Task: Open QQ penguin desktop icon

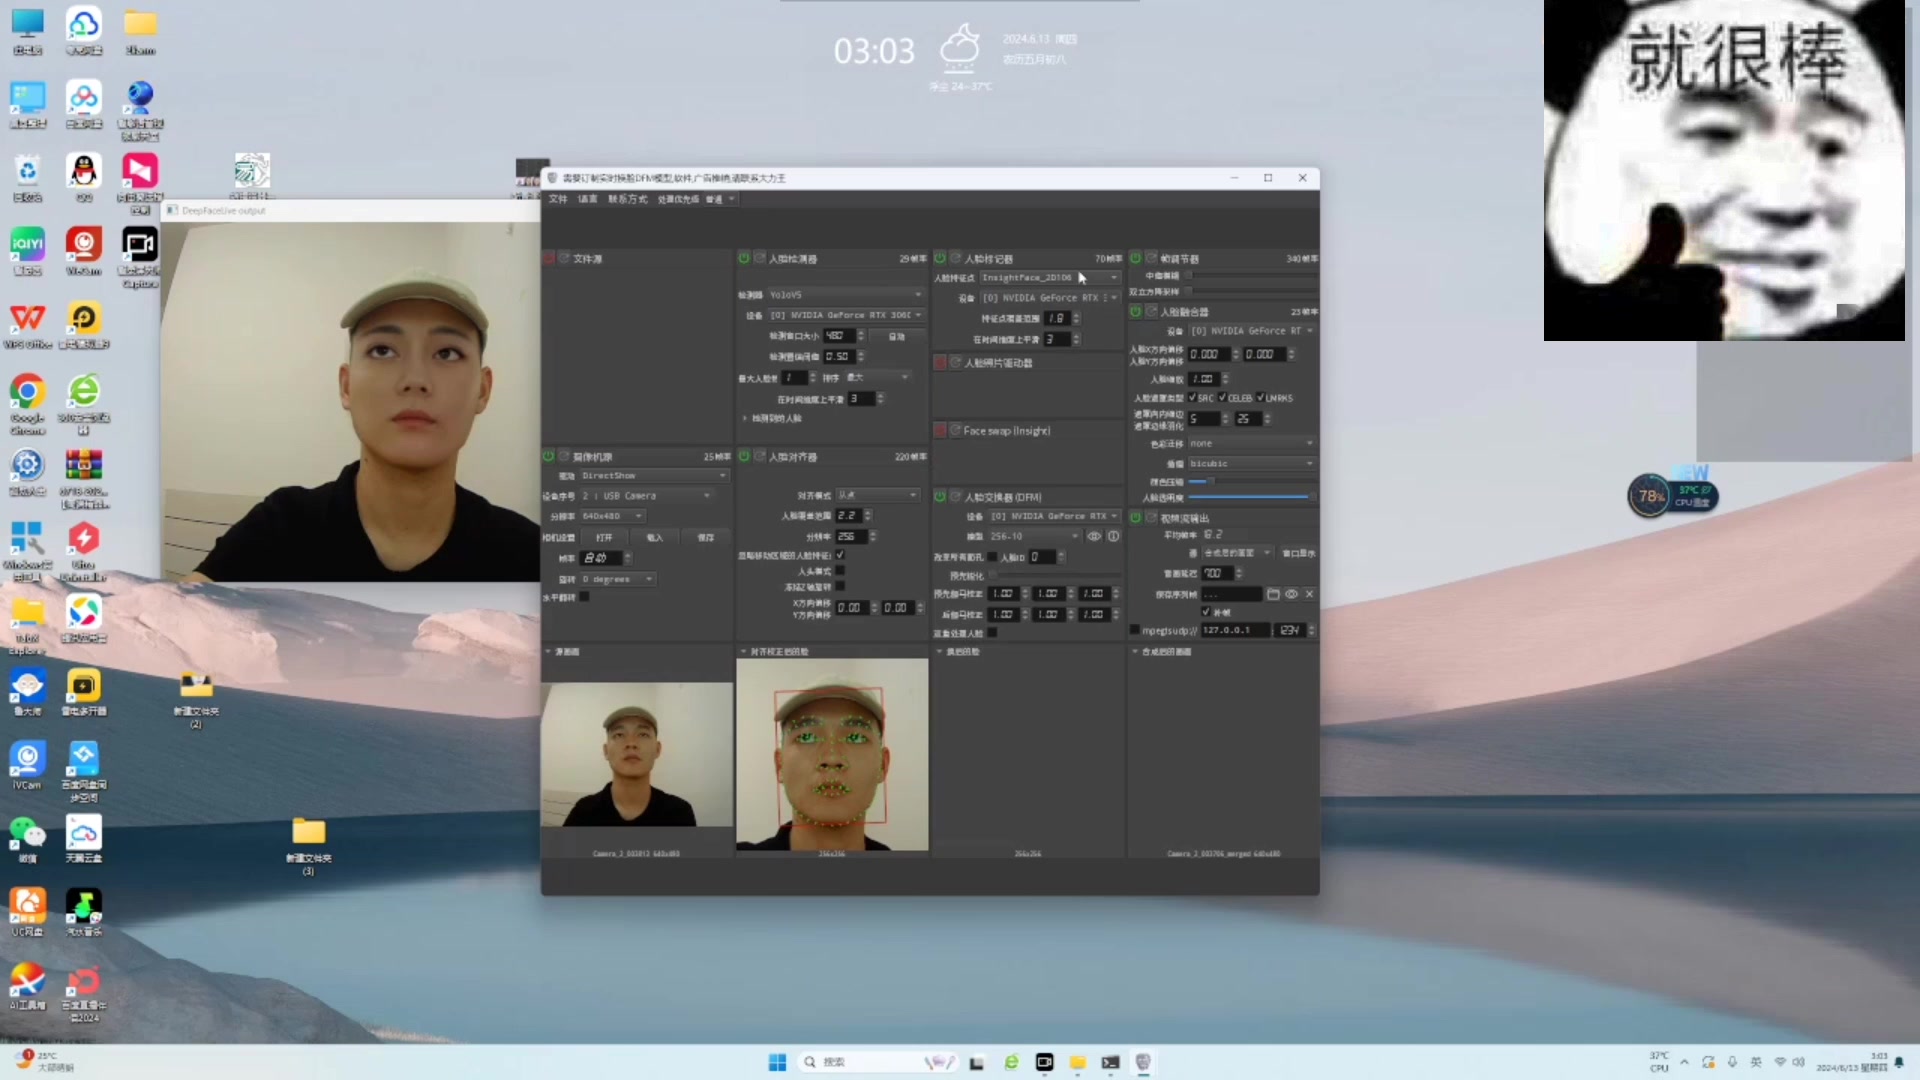Action: (x=84, y=178)
